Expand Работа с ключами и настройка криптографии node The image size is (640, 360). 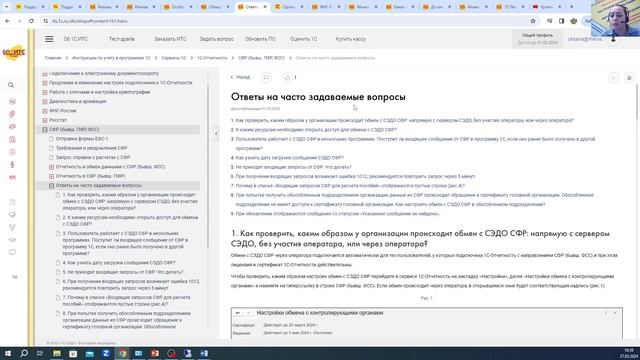44,92
